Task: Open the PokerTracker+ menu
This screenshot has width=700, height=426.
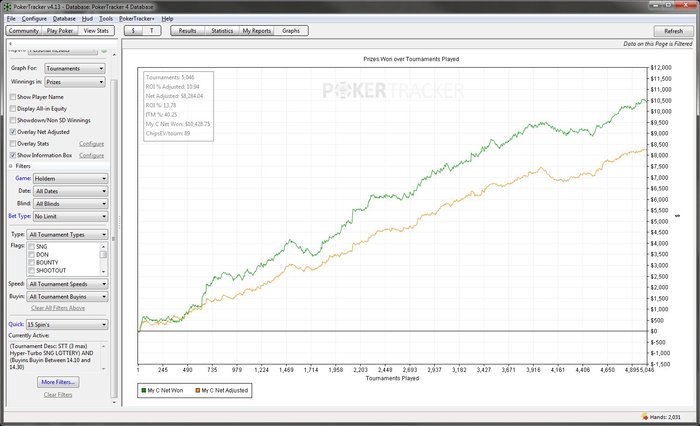Action: click(137, 19)
